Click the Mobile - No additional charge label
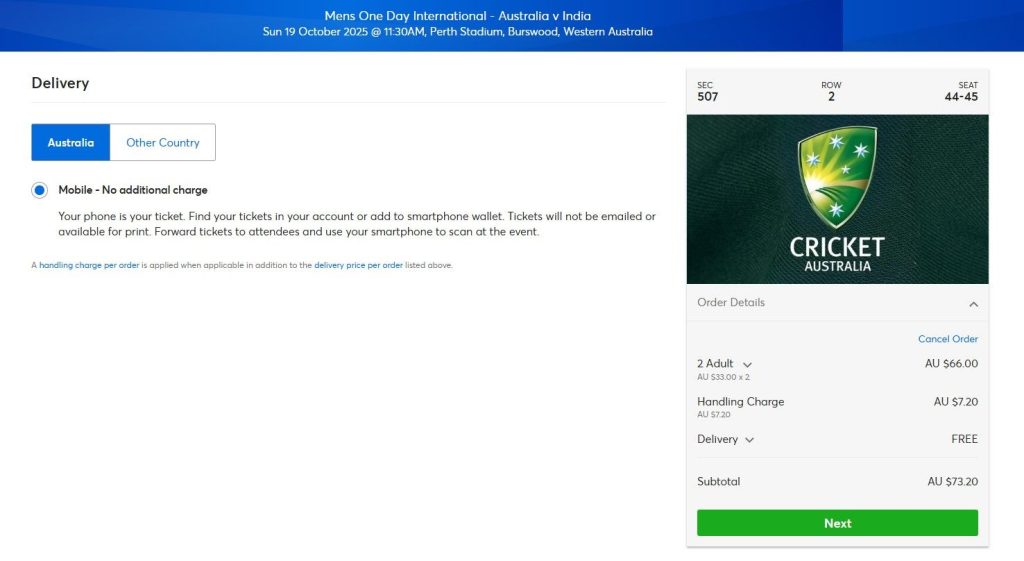This screenshot has width=1024, height=561. pos(133,190)
